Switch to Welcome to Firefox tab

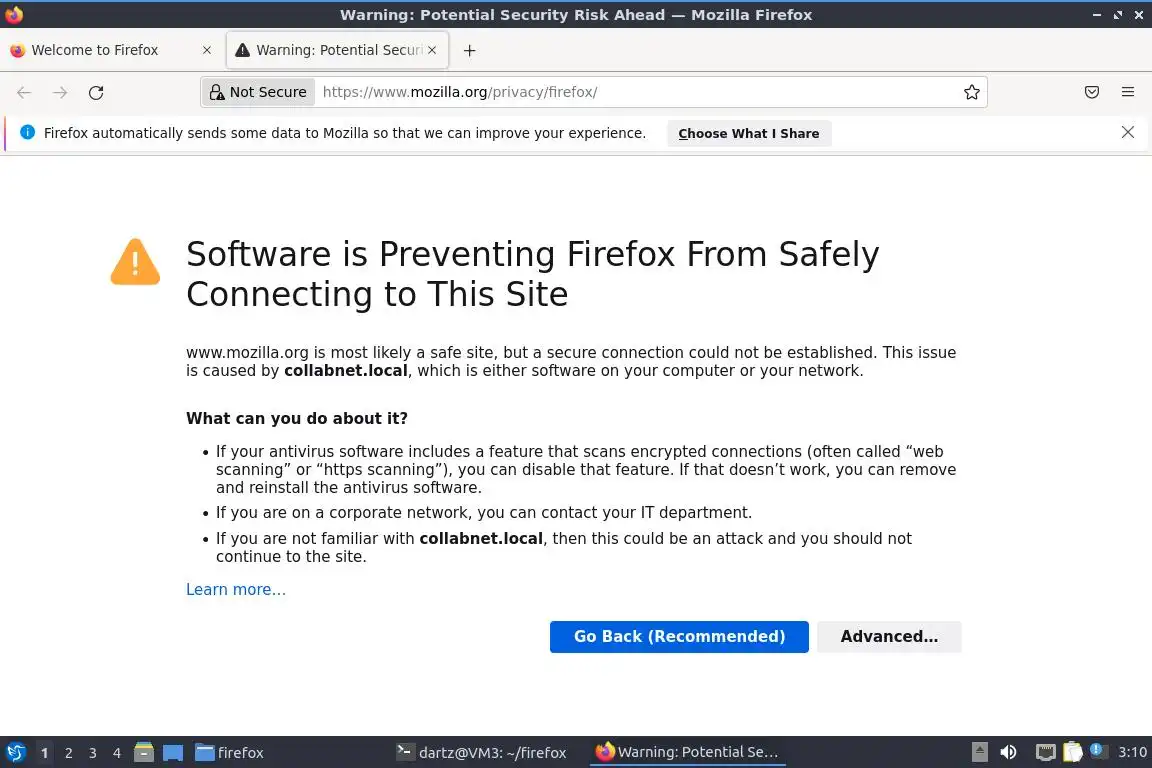[95, 50]
